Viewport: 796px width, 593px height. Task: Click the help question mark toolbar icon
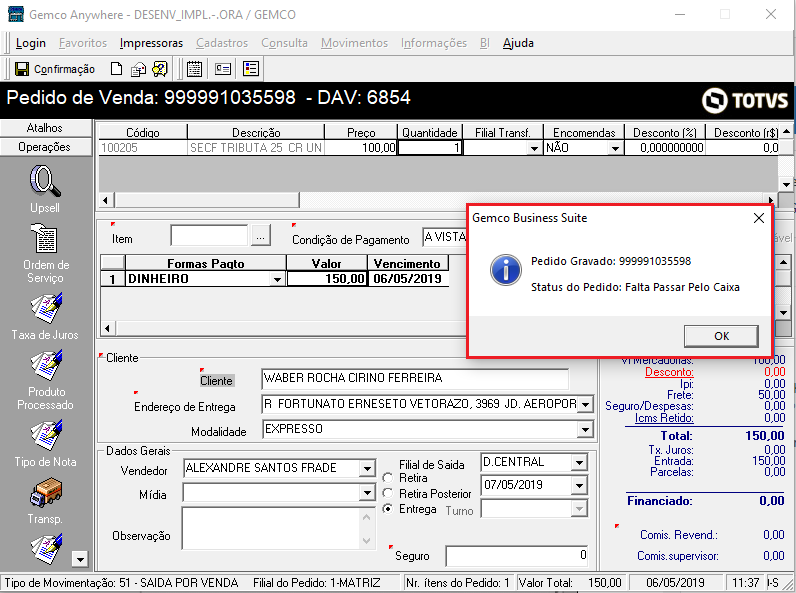pos(160,69)
